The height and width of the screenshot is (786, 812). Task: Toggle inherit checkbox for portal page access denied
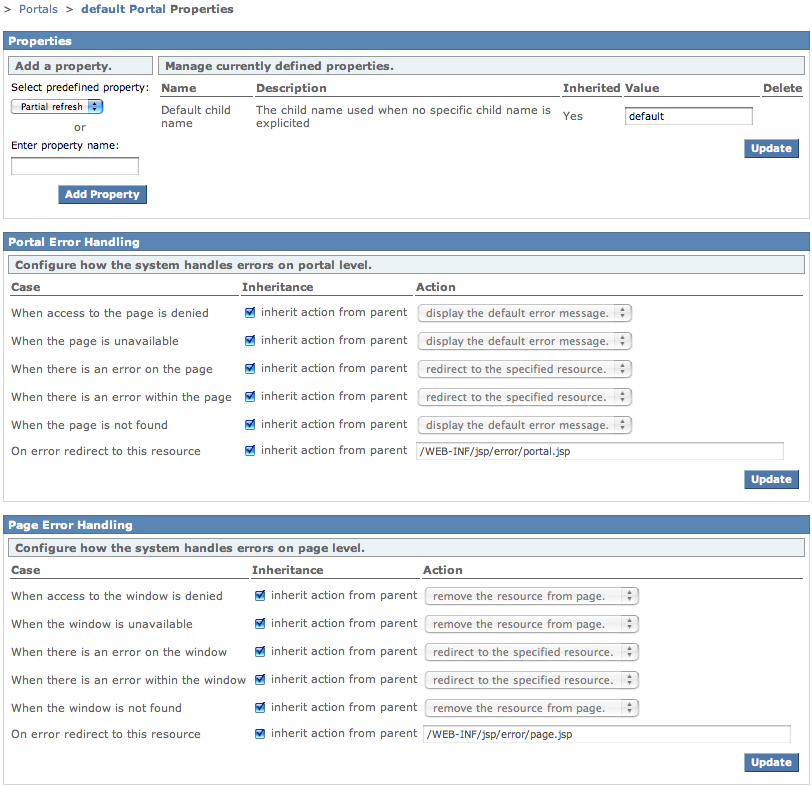point(250,313)
